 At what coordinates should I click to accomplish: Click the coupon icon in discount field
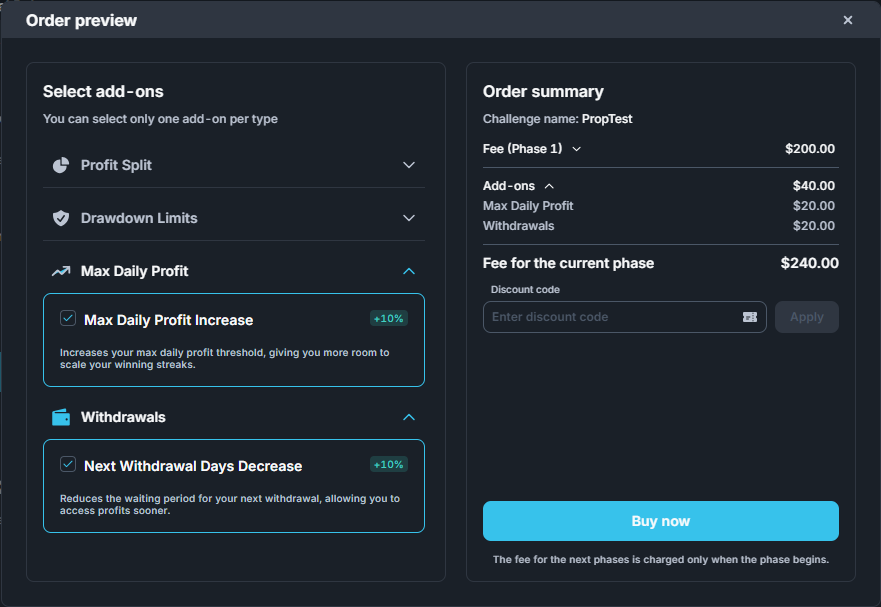pyautogui.click(x=749, y=317)
